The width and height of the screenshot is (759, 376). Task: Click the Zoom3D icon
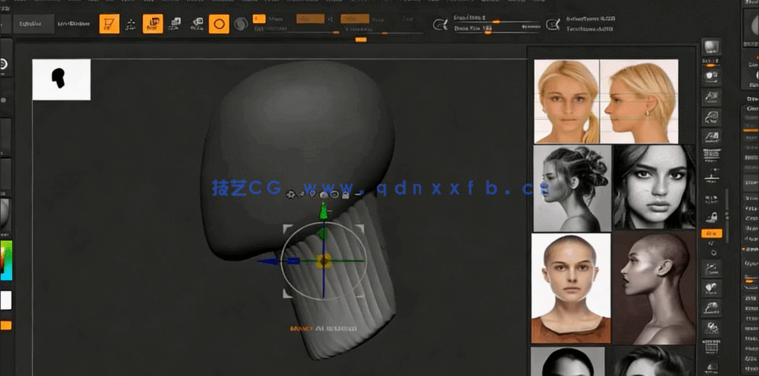pos(711,308)
